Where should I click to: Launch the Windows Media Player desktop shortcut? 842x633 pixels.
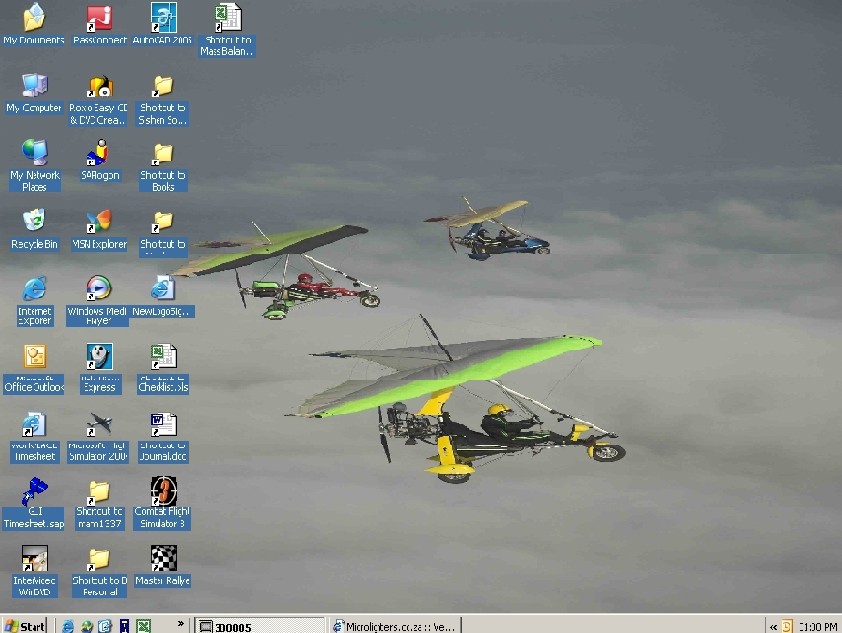coord(98,301)
